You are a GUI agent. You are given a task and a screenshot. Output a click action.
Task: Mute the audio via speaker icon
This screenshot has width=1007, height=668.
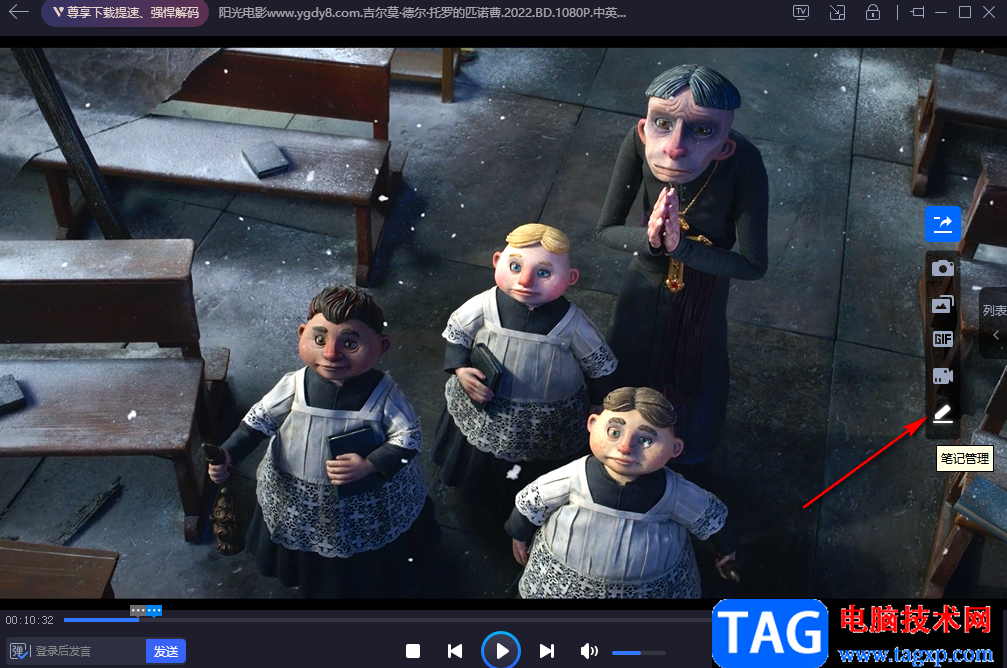589,651
